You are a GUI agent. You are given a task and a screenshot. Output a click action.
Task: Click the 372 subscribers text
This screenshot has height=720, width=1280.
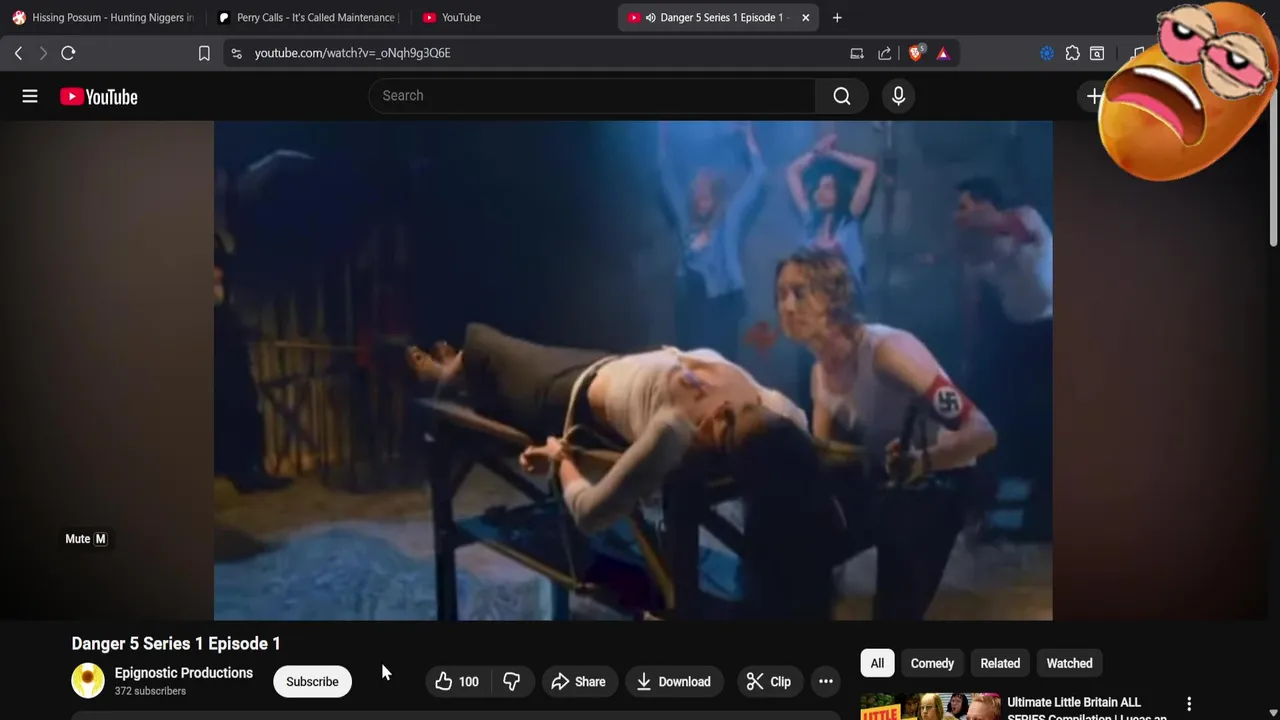[x=150, y=691]
